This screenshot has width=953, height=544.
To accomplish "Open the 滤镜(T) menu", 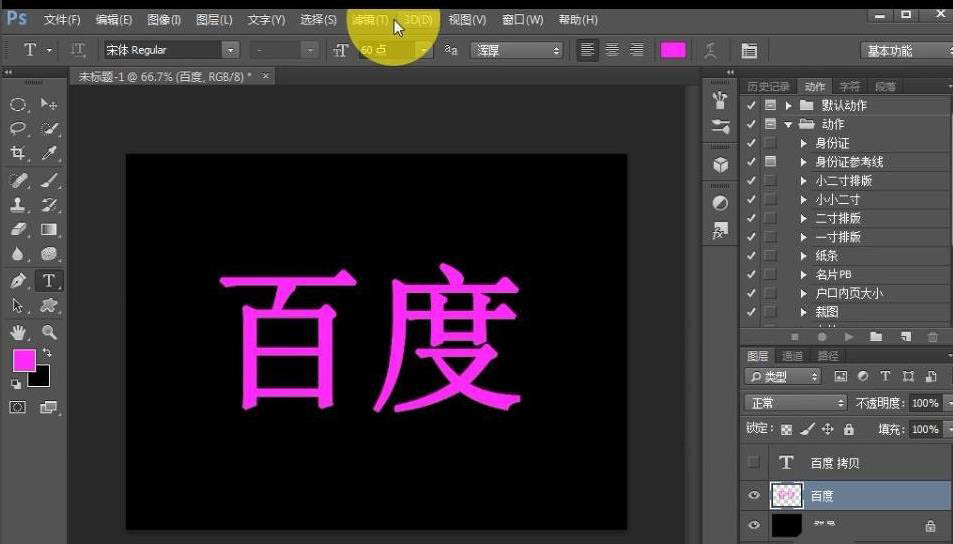I will click(370, 19).
